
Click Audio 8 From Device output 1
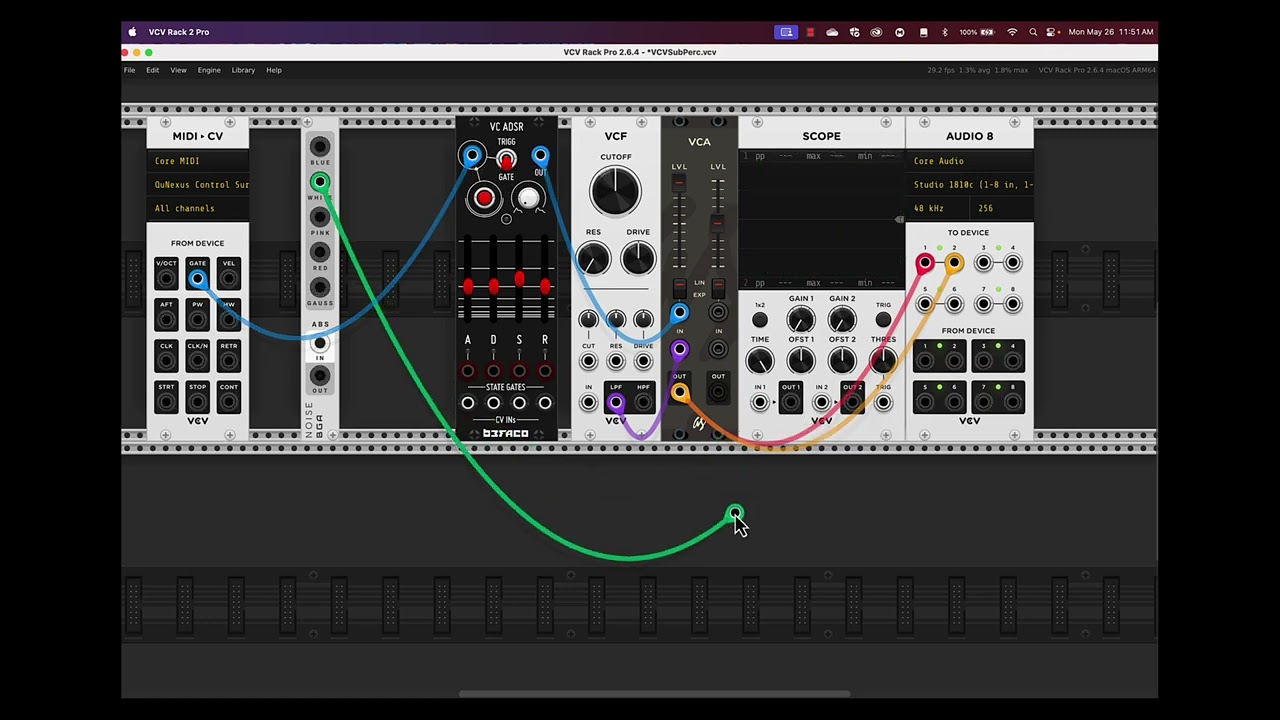924,362
